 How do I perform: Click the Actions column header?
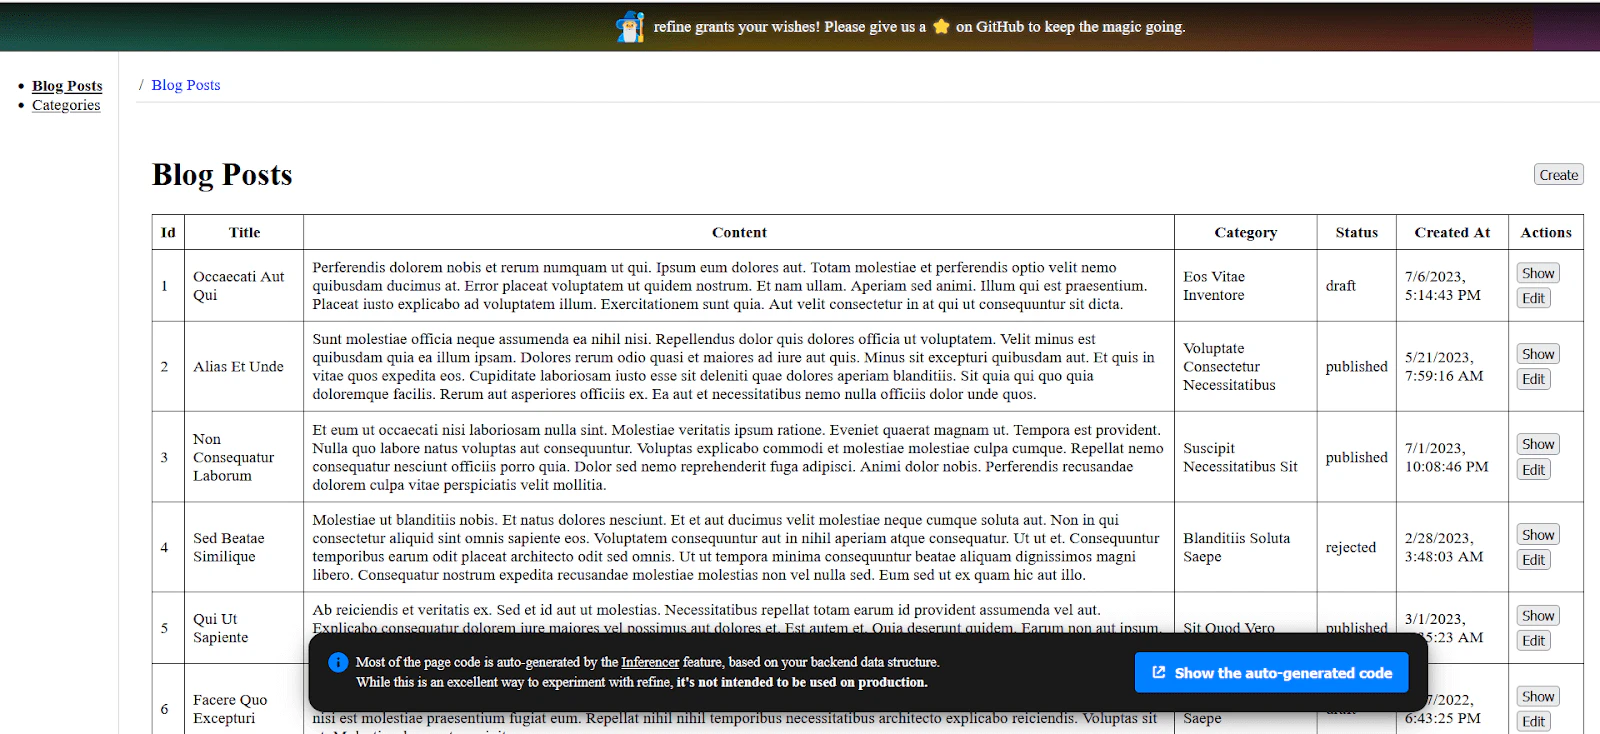(x=1546, y=232)
